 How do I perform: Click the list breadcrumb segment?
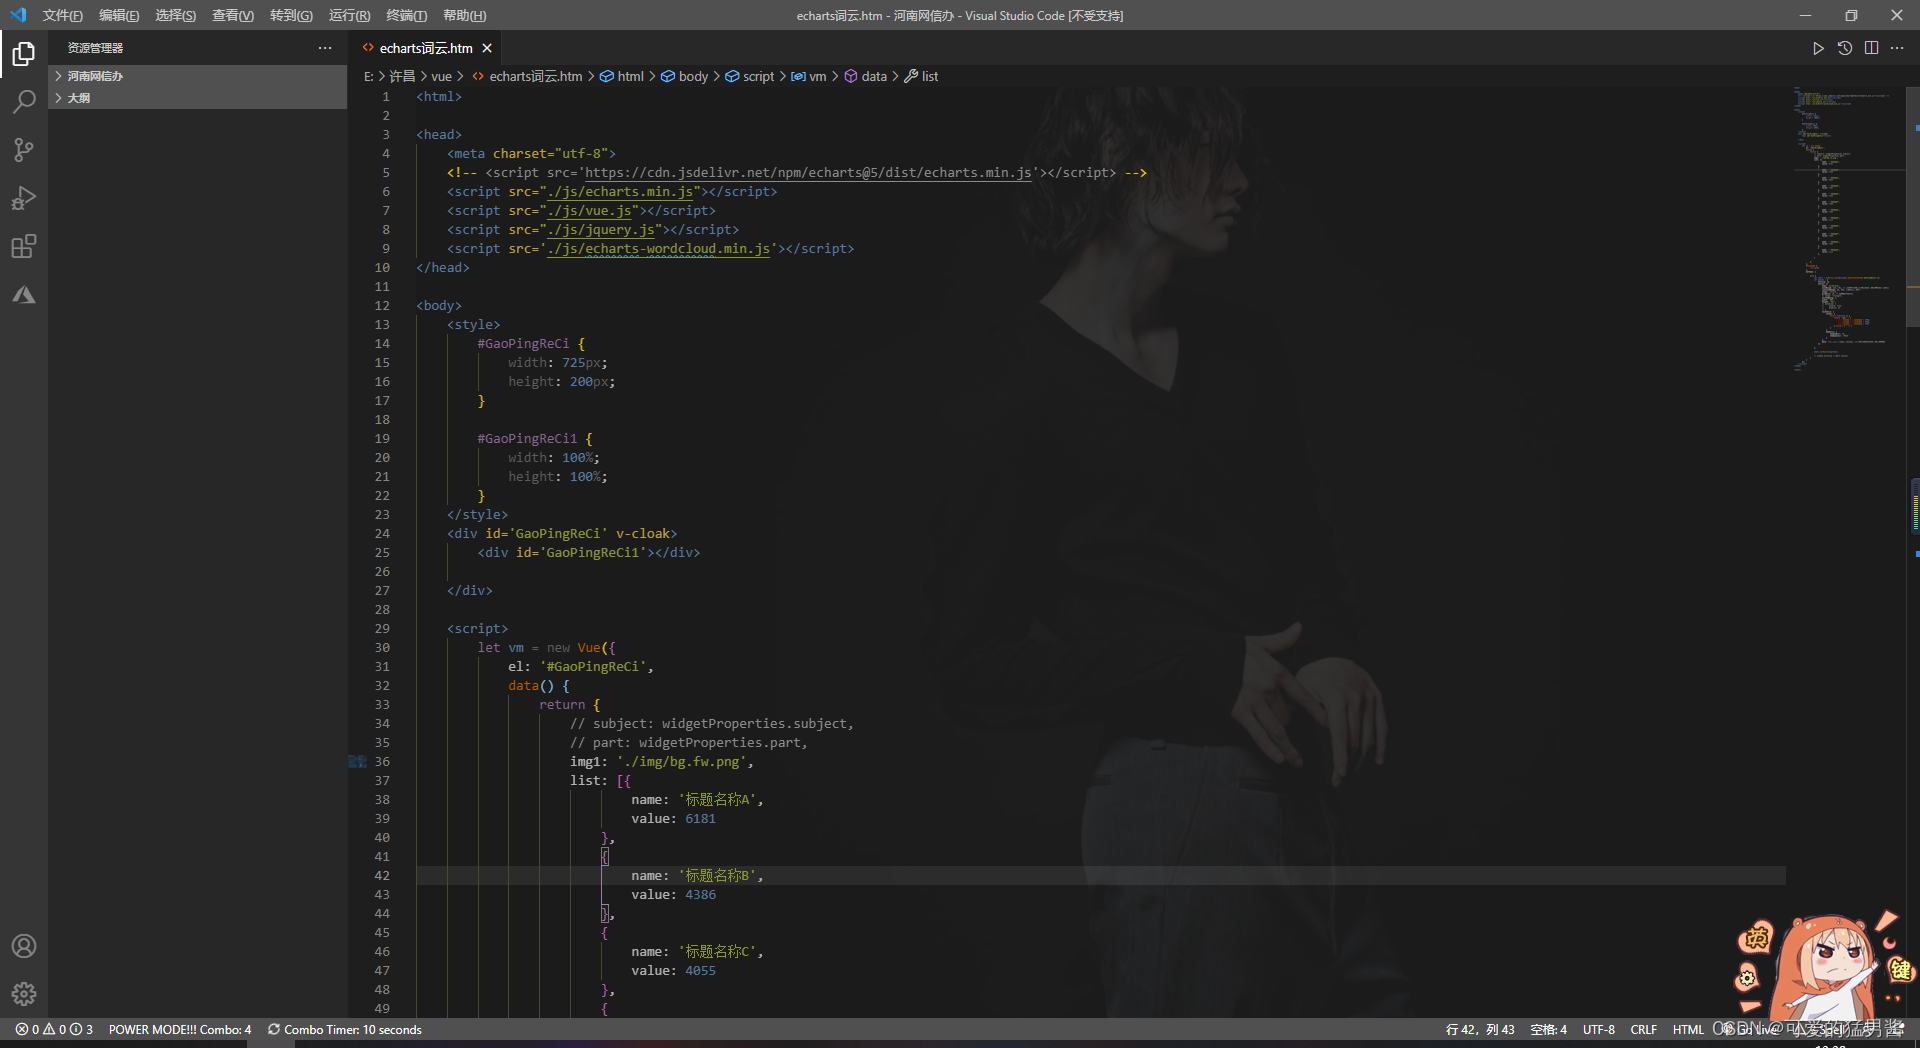[930, 76]
